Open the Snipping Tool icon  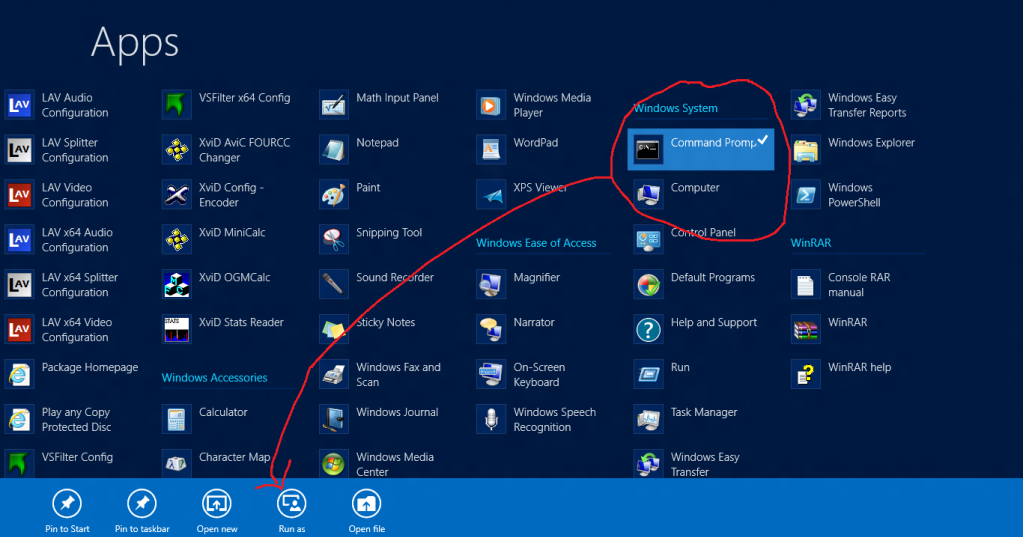click(333, 240)
